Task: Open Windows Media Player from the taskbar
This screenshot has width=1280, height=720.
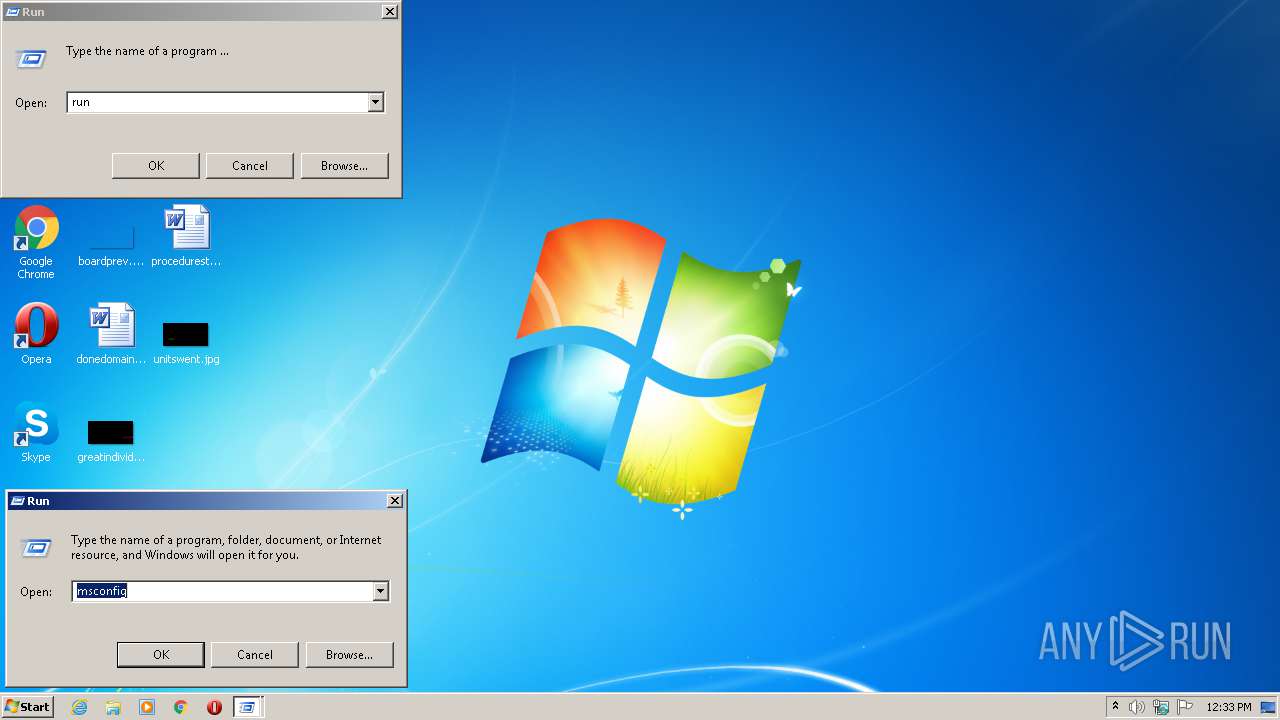Action: (x=147, y=707)
